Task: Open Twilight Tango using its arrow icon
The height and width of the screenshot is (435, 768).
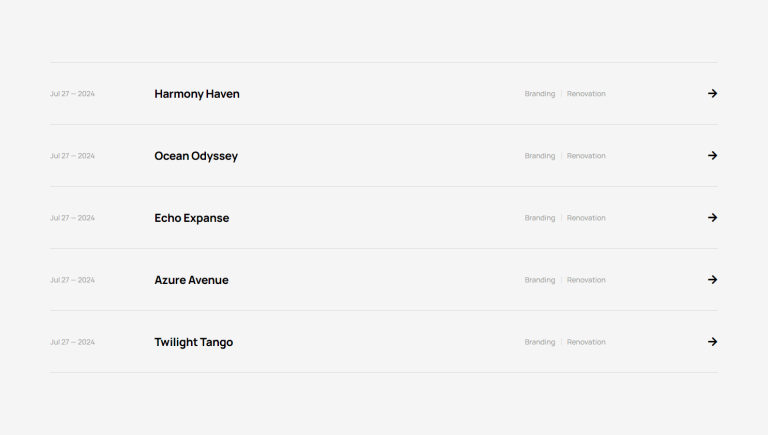Action: click(713, 342)
